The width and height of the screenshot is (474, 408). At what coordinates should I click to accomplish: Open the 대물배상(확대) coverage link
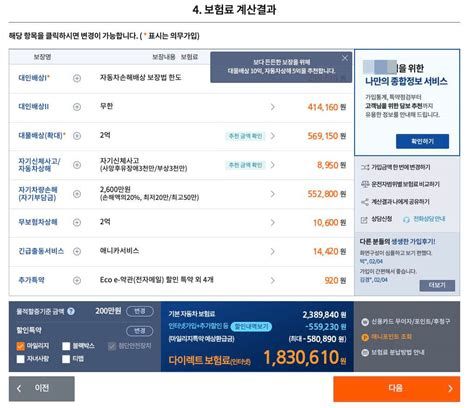tap(42, 136)
